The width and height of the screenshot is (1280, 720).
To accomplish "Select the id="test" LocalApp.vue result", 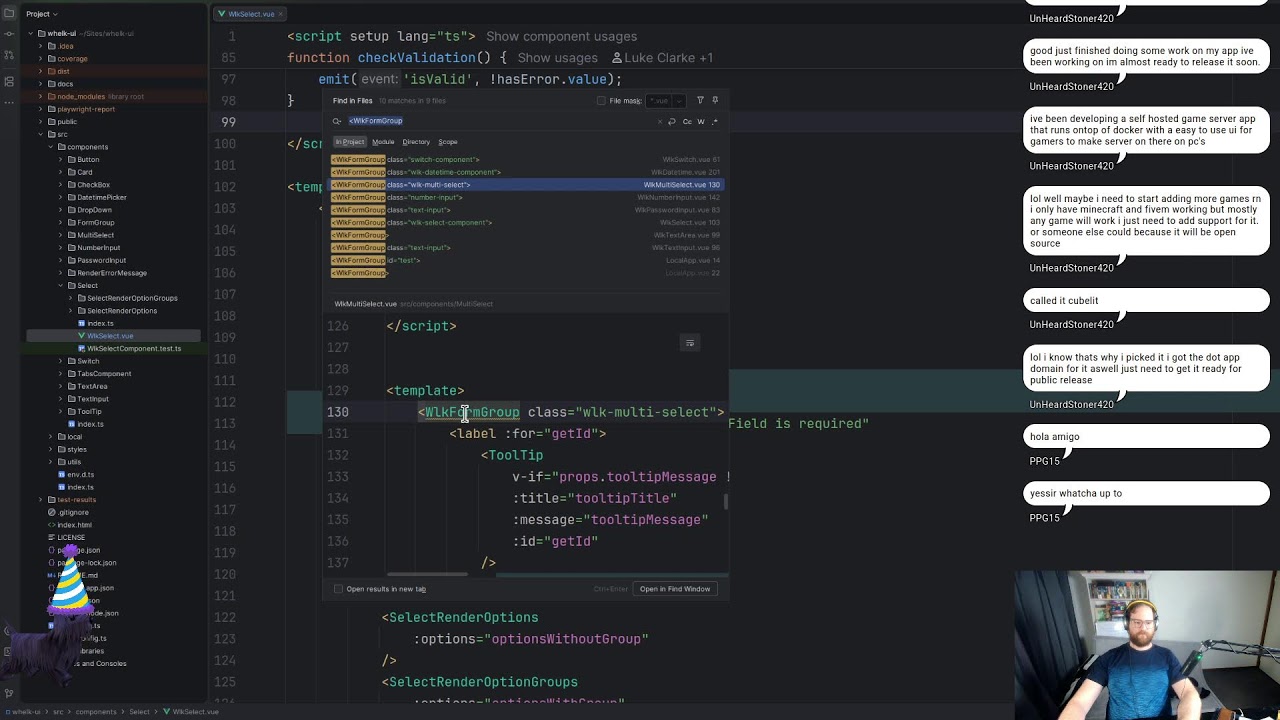I will coord(526,261).
